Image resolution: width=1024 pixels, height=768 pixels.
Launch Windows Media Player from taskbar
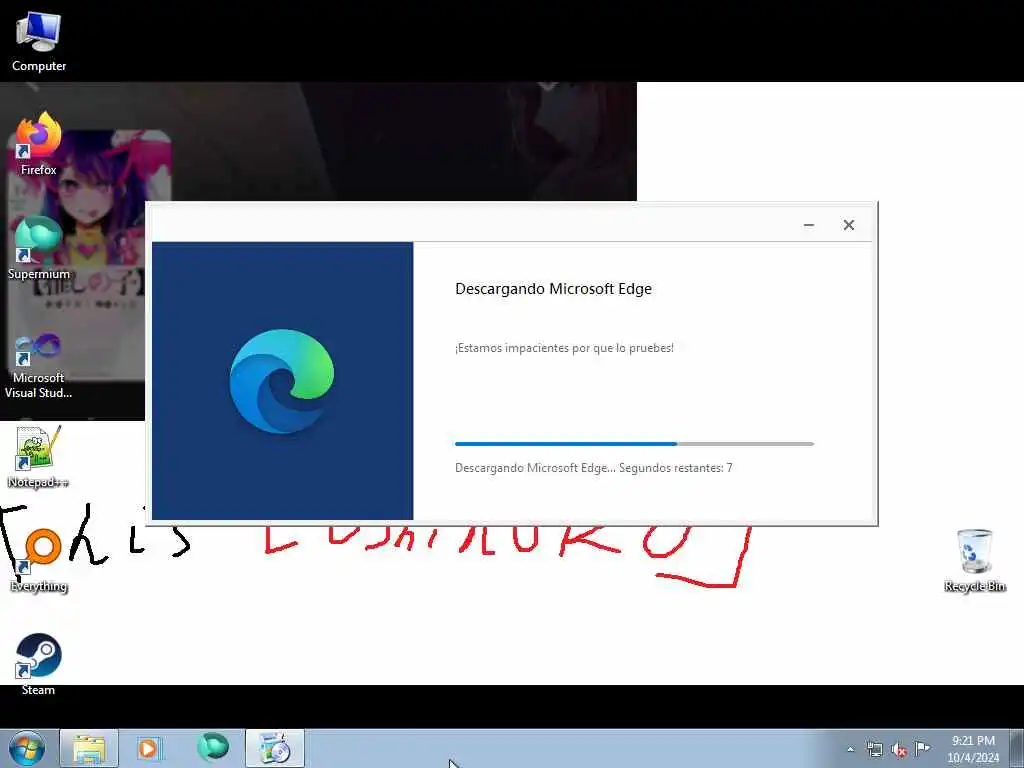point(148,748)
